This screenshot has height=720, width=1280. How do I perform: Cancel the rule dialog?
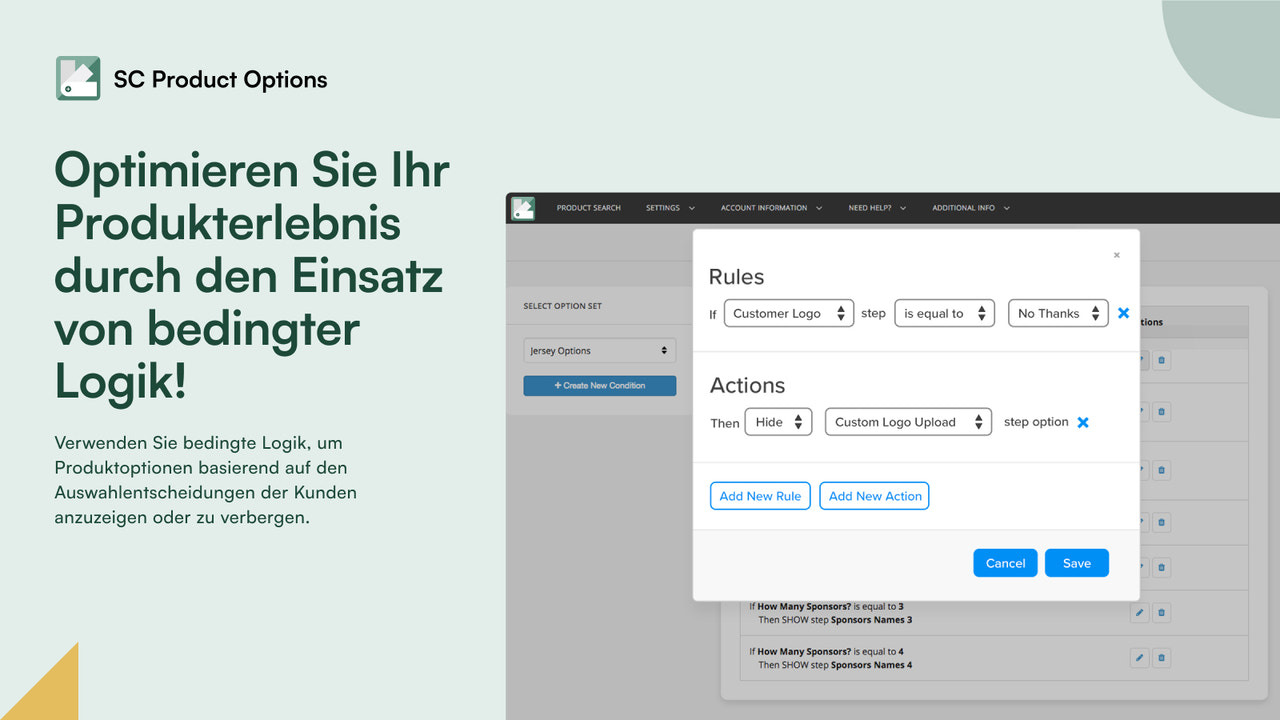click(1005, 563)
